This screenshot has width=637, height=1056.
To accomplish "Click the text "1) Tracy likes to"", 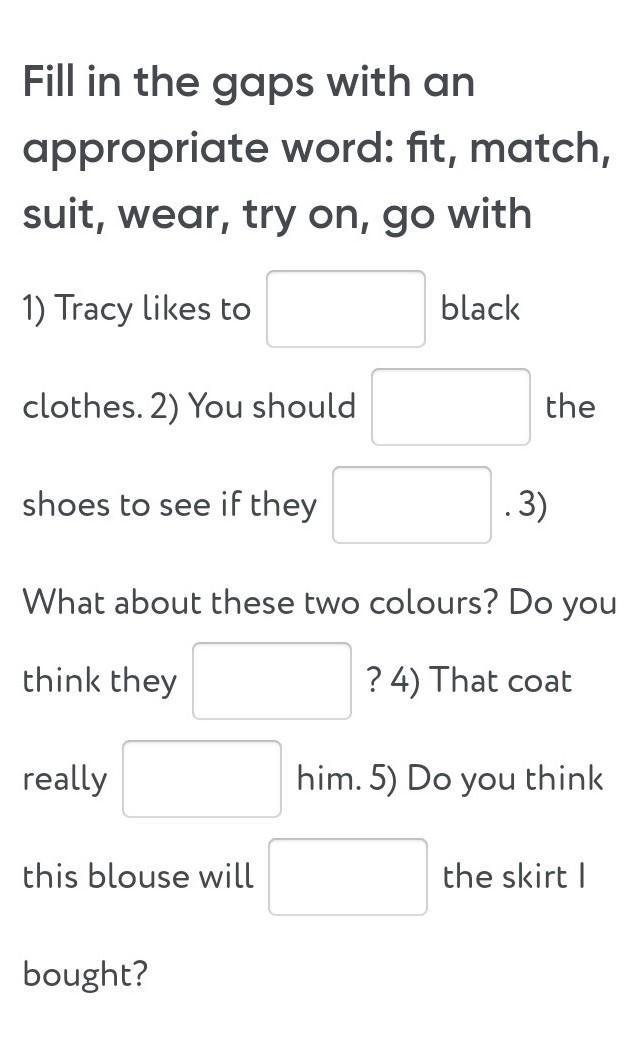I will (137, 309).
